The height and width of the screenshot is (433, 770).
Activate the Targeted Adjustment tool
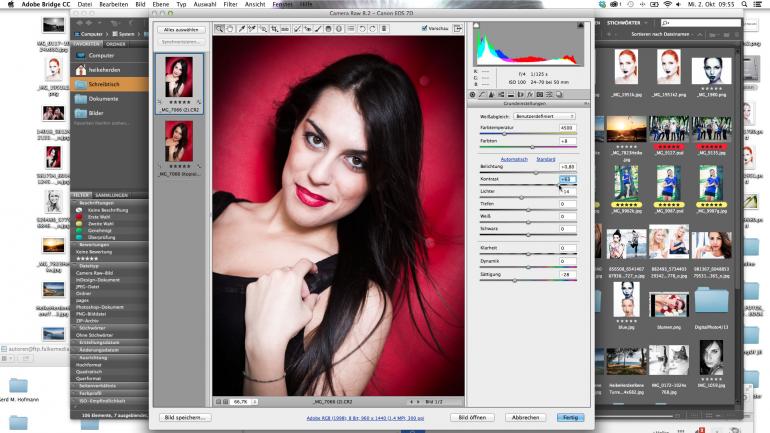pos(264,29)
